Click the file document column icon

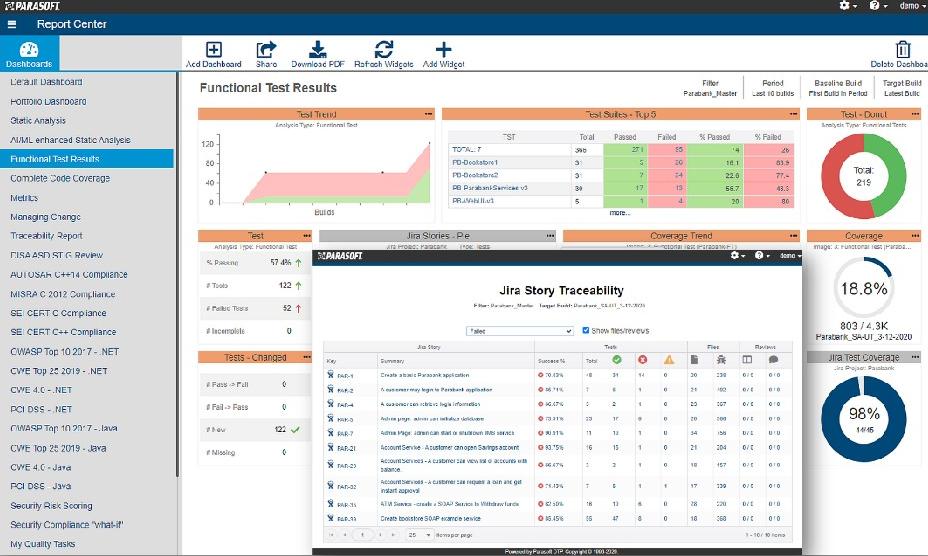click(694, 359)
